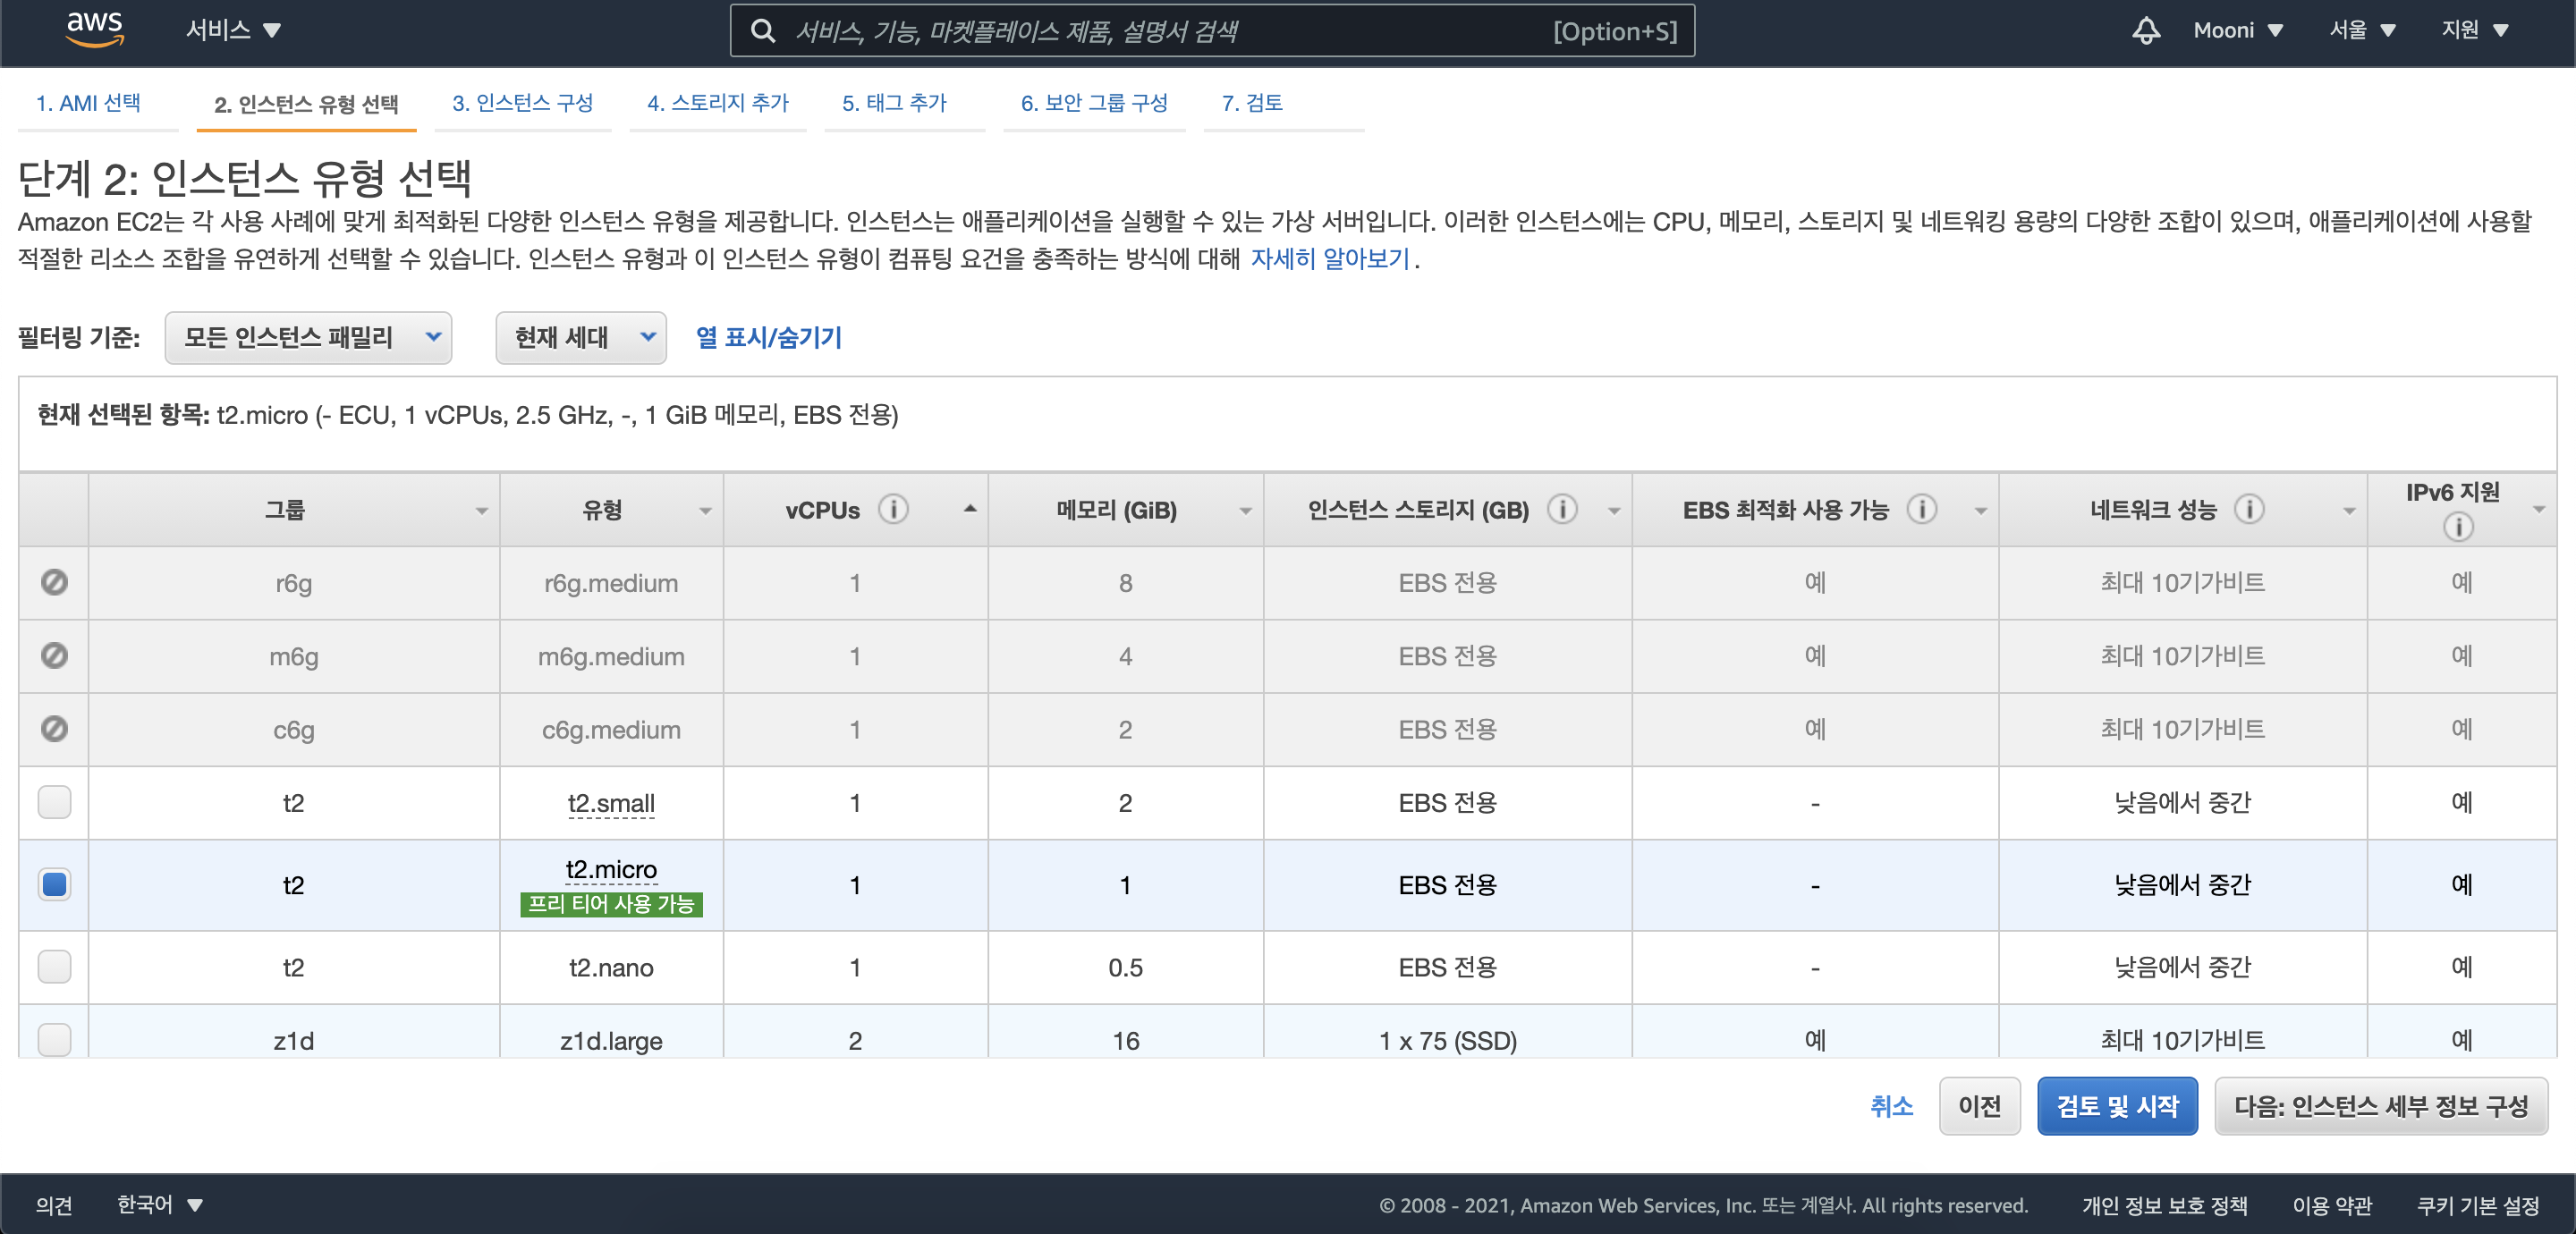The height and width of the screenshot is (1234, 2576).
Task: Expand the 서울 region menu
Action: click(2361, 30)
